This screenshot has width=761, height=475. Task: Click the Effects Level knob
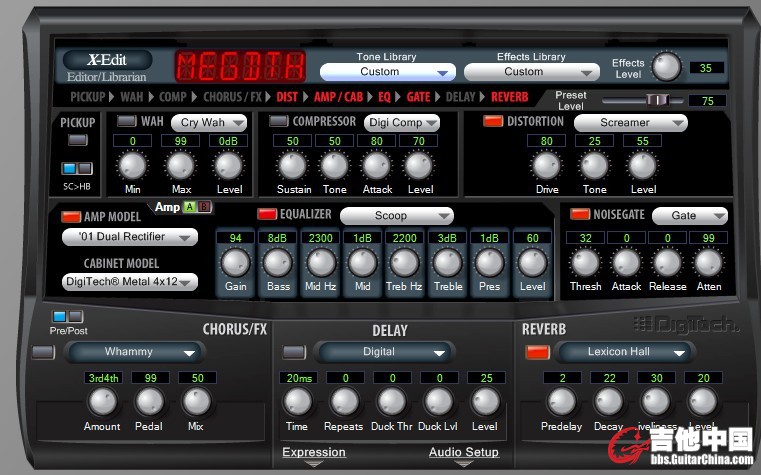pyautogui.click(x=666, y=67)
